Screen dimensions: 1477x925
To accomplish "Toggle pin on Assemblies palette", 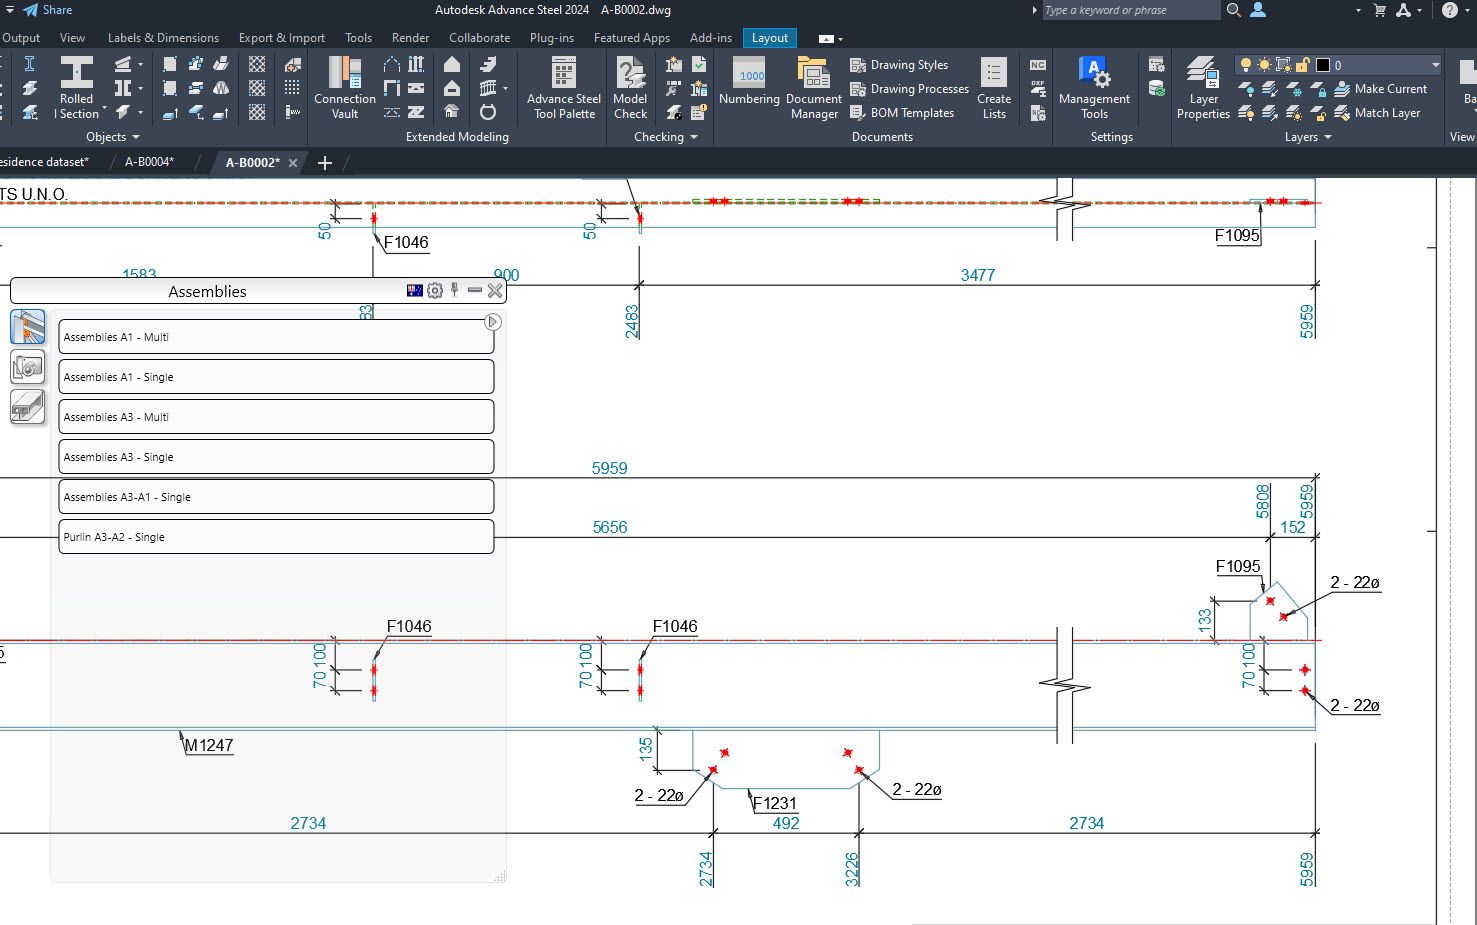I will point(455,291).
